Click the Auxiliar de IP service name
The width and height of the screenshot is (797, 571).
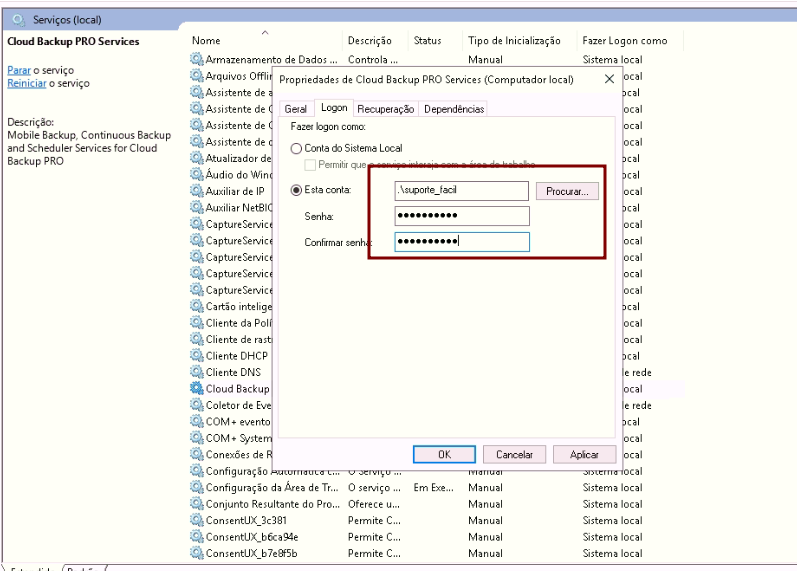coord(235,191)
